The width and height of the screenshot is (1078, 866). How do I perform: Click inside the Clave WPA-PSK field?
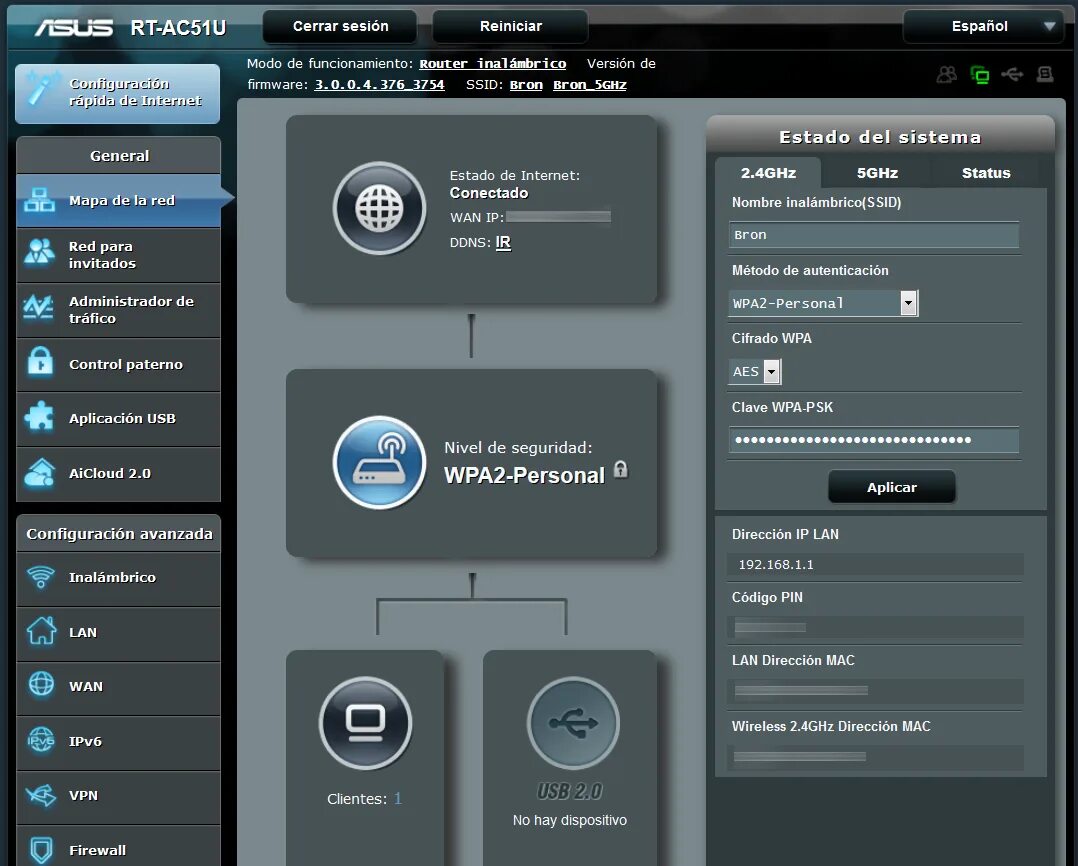872,439
